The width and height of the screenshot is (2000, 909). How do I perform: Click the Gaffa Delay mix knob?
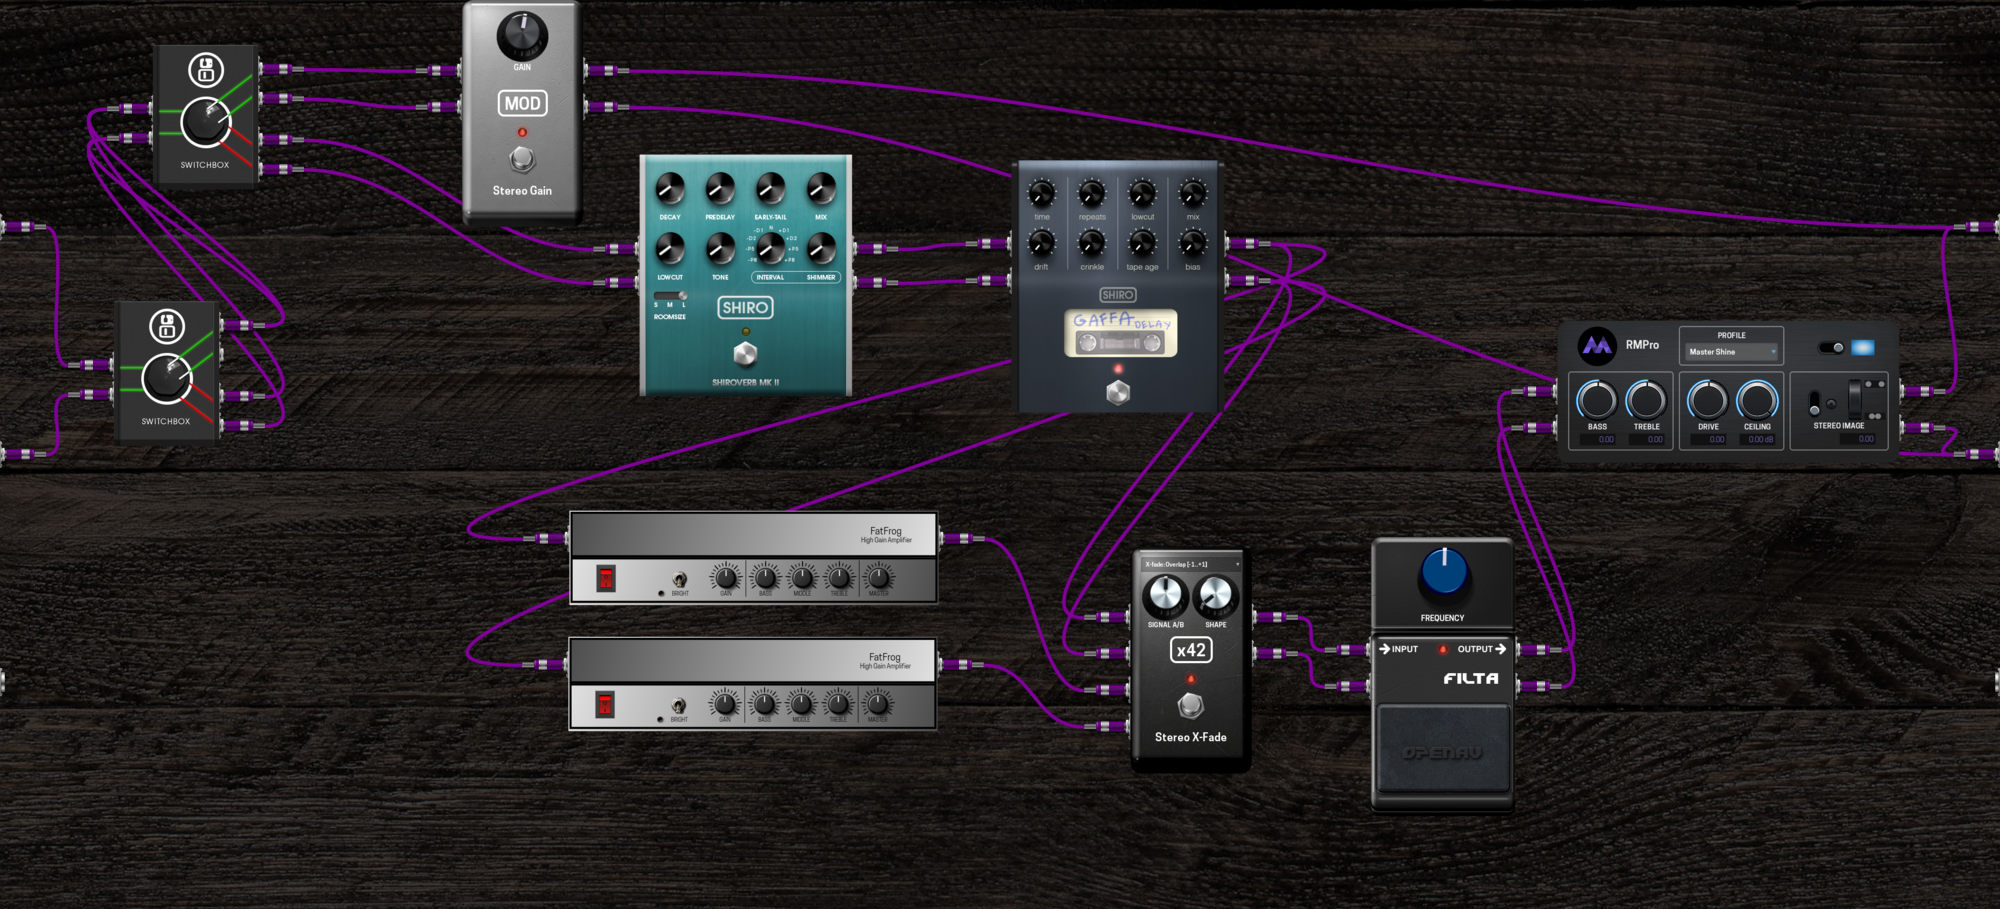[1193, 193]
